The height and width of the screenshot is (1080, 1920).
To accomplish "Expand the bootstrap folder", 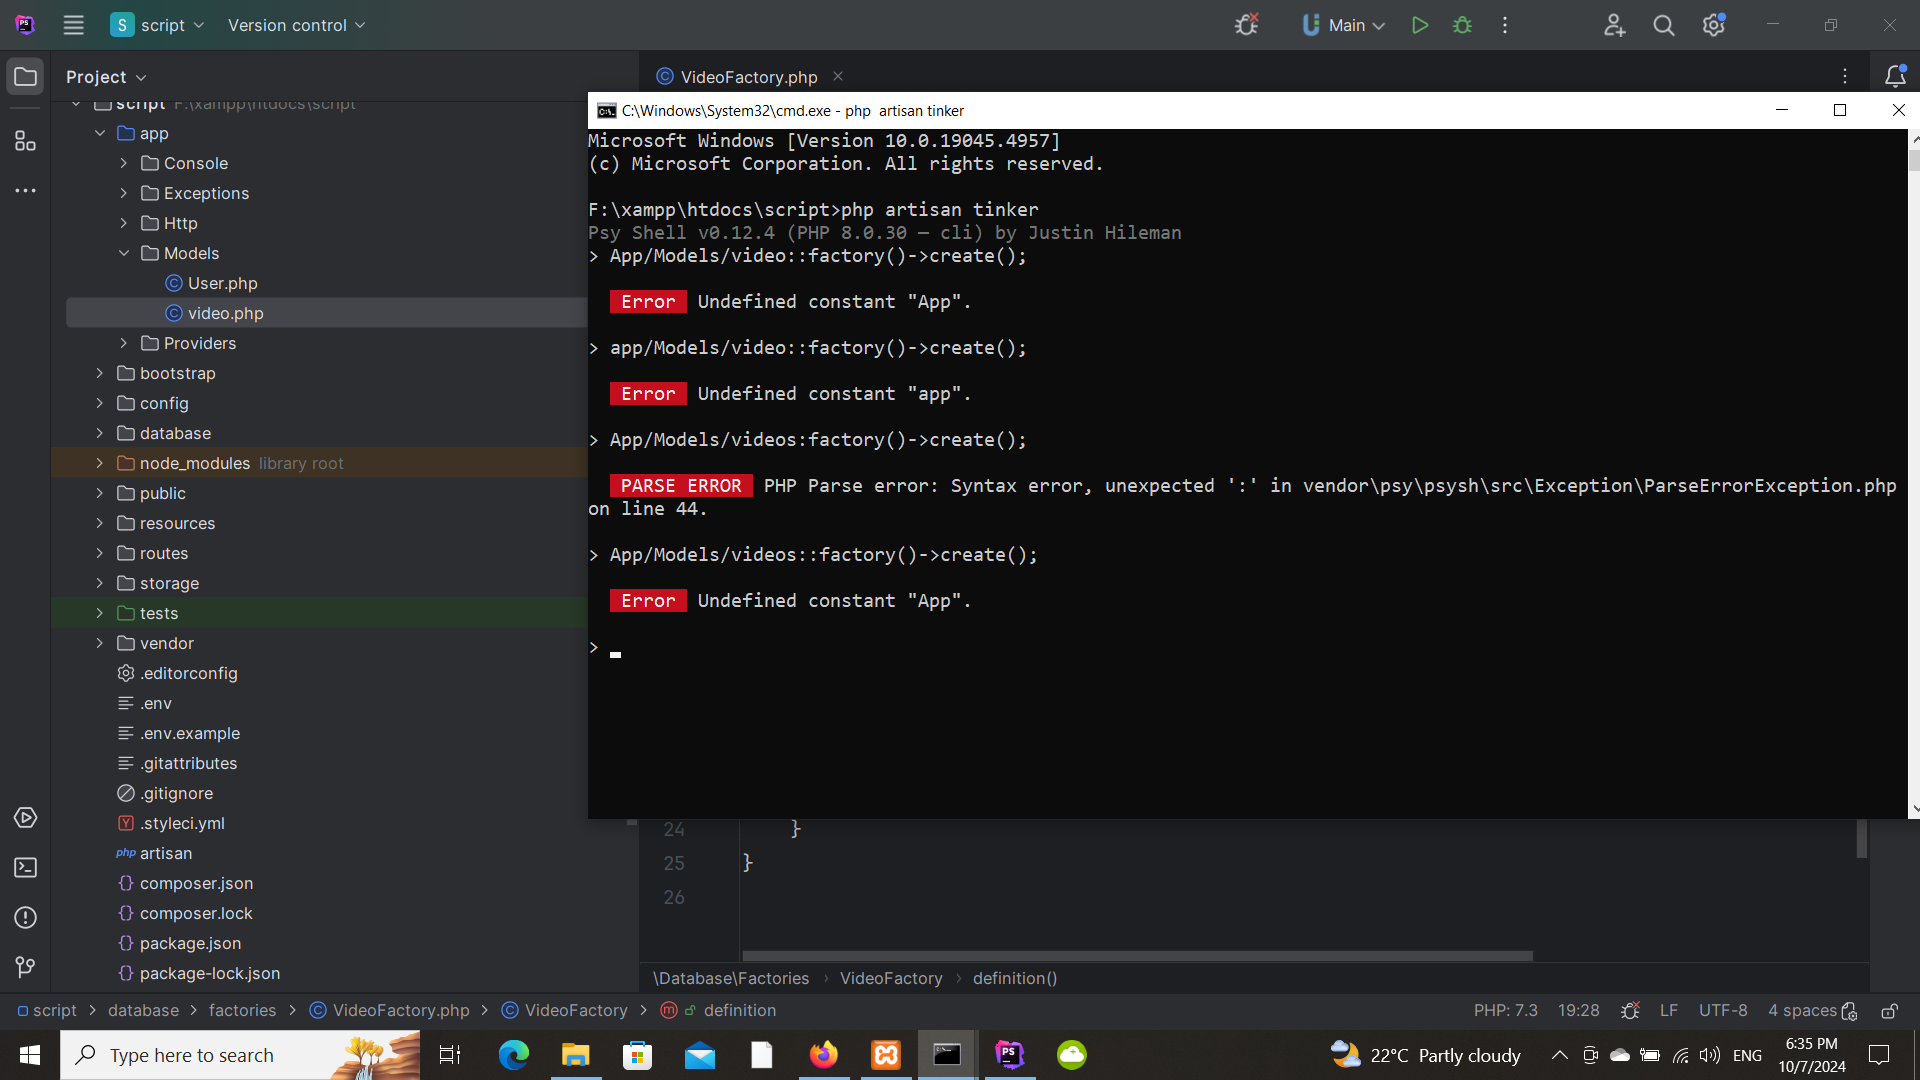I will (100, 373).
